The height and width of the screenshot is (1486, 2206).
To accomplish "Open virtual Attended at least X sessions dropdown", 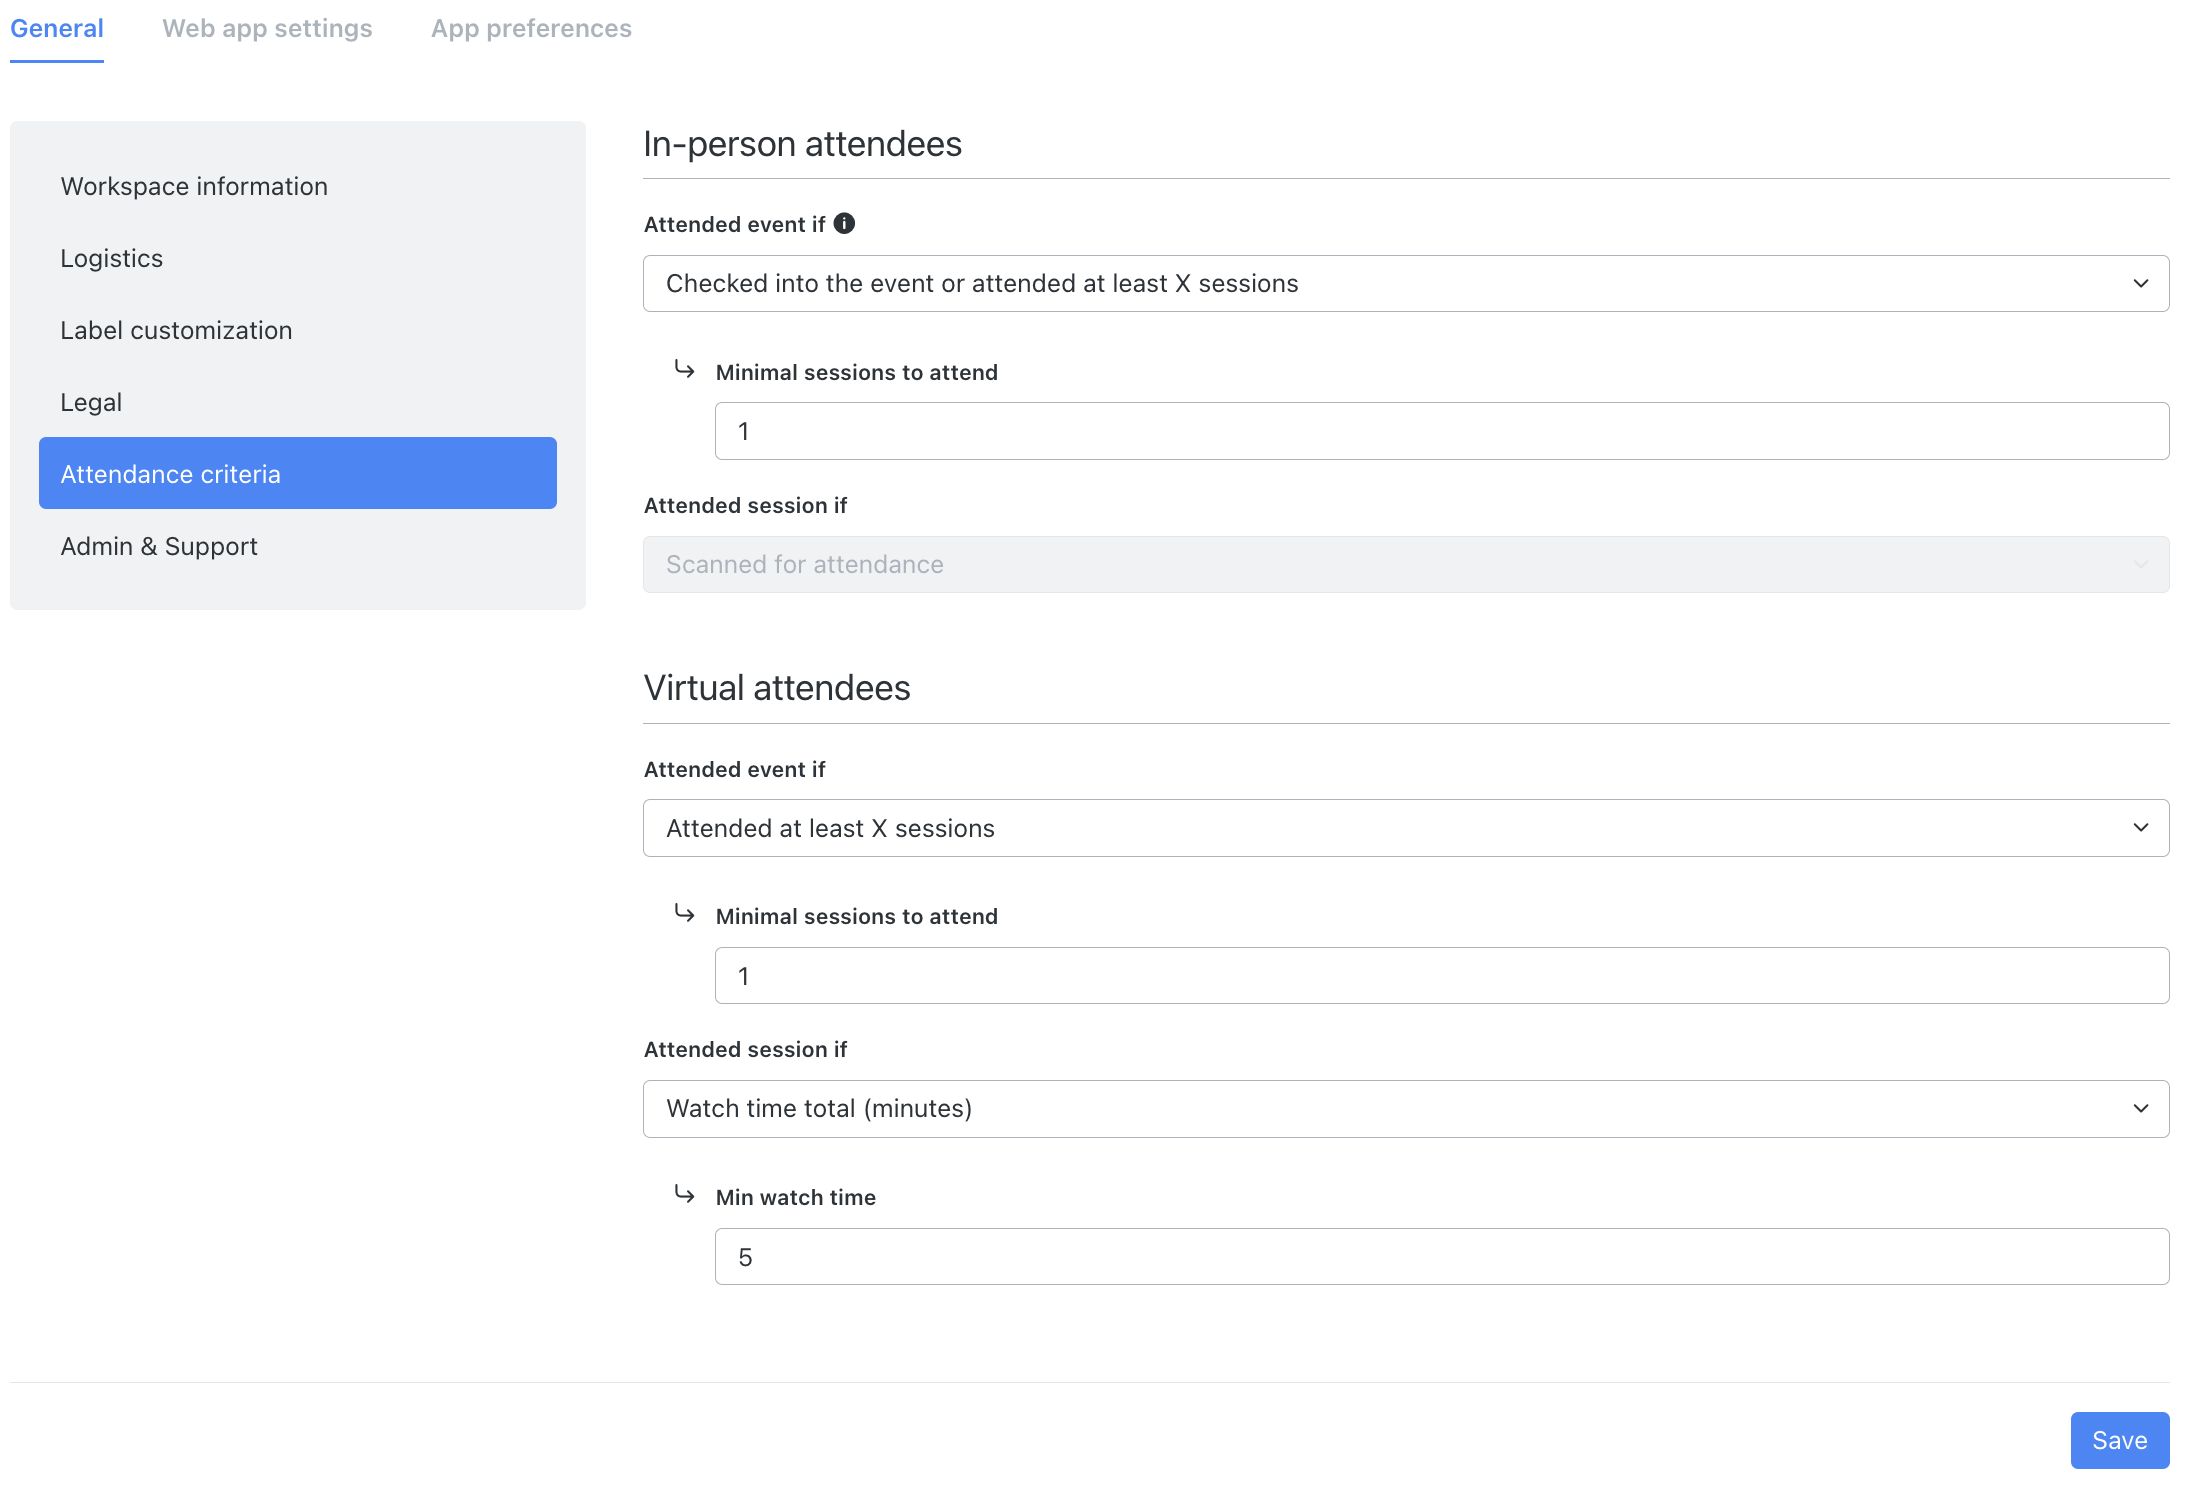I will (x=1406, y=828).
